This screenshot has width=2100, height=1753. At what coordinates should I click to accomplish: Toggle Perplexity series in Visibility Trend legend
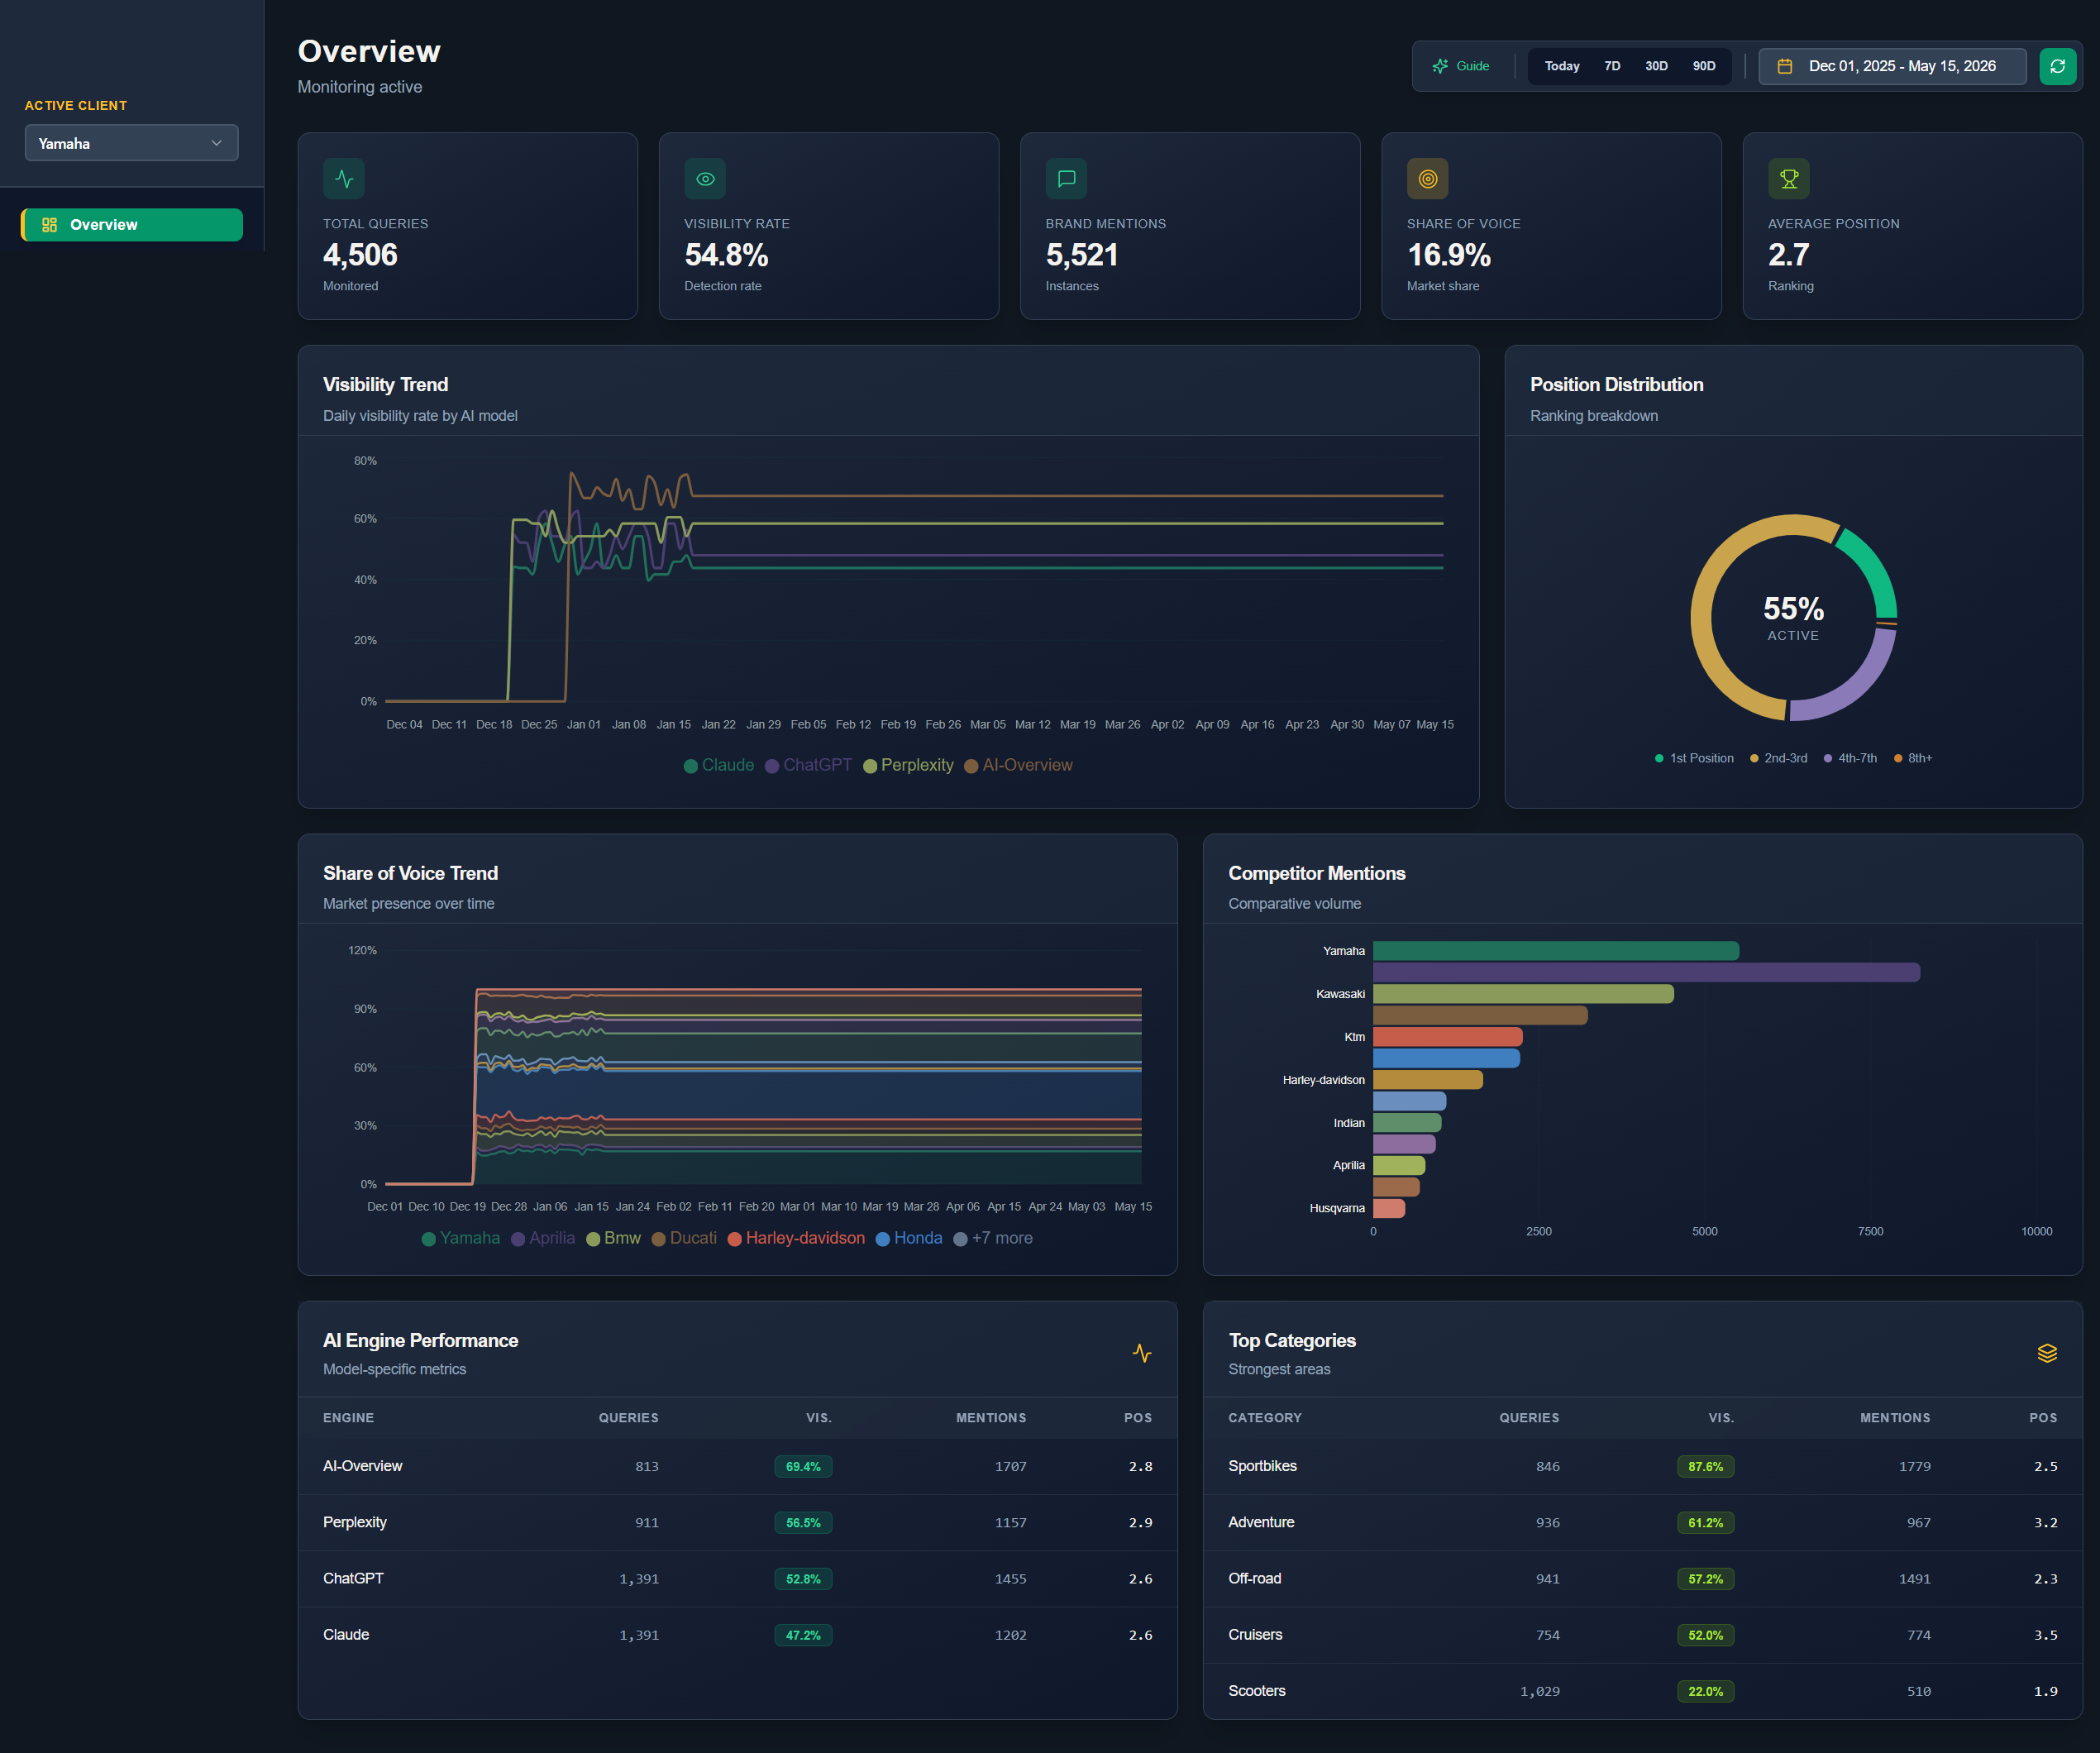tap(908, 765)
